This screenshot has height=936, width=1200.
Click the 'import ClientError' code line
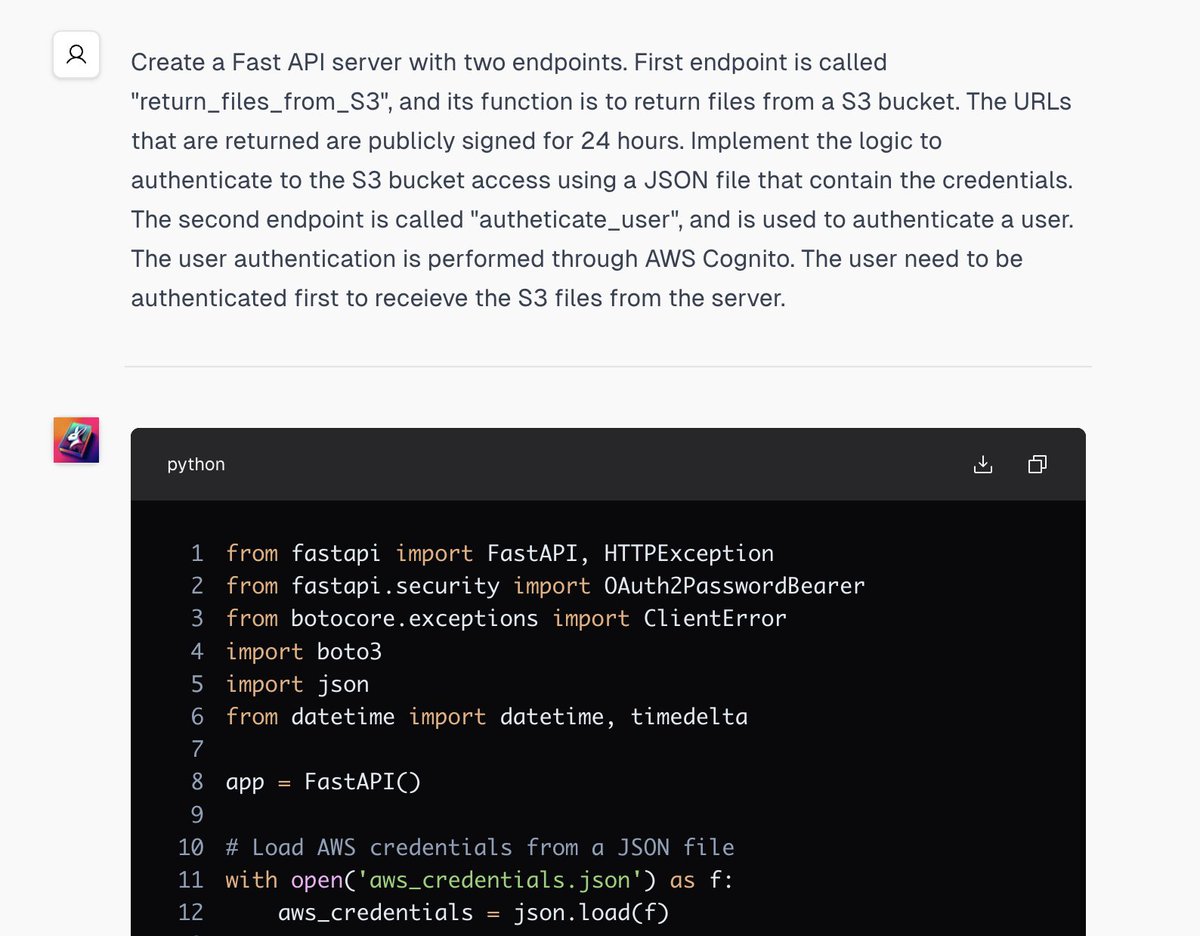pos(506,619)
